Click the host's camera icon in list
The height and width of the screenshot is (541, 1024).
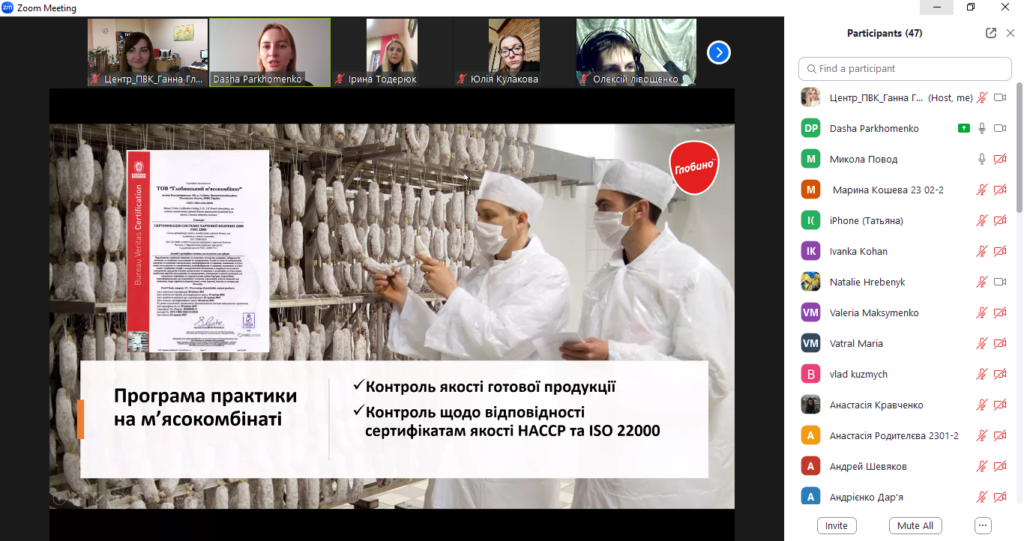[x=1000, y=98]
